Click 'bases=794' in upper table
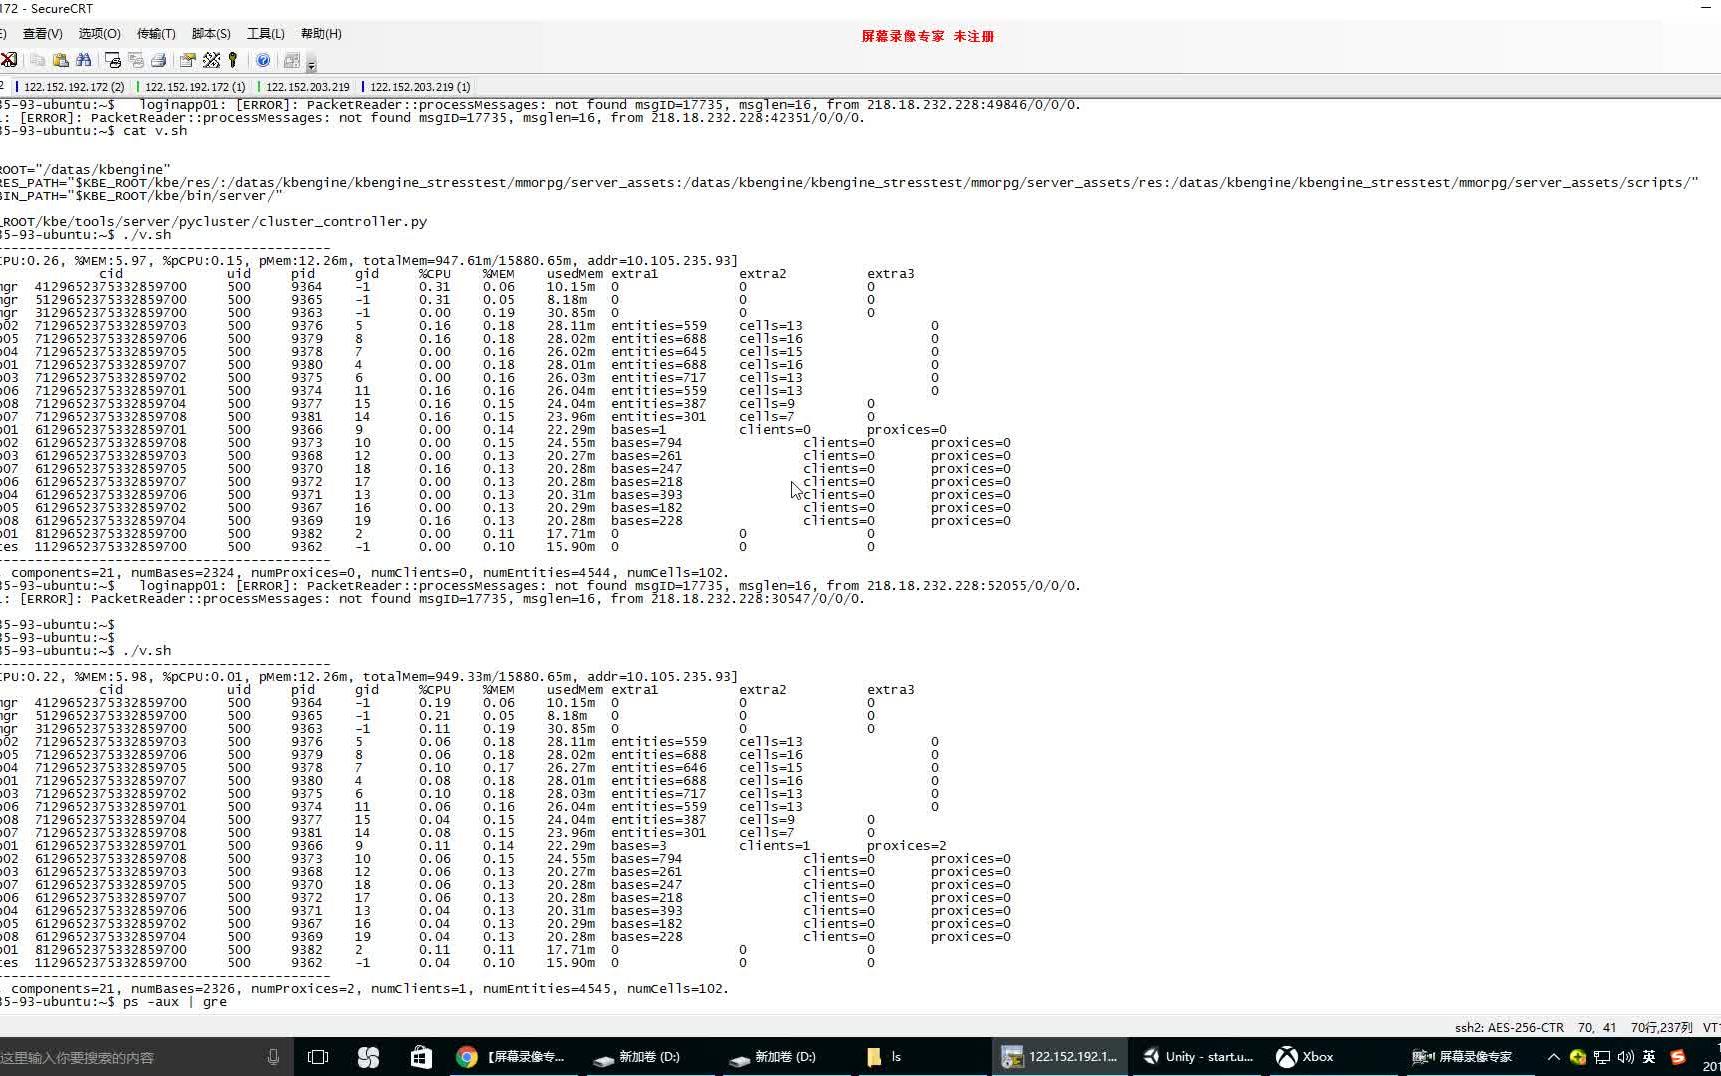 tap(646, 443)
